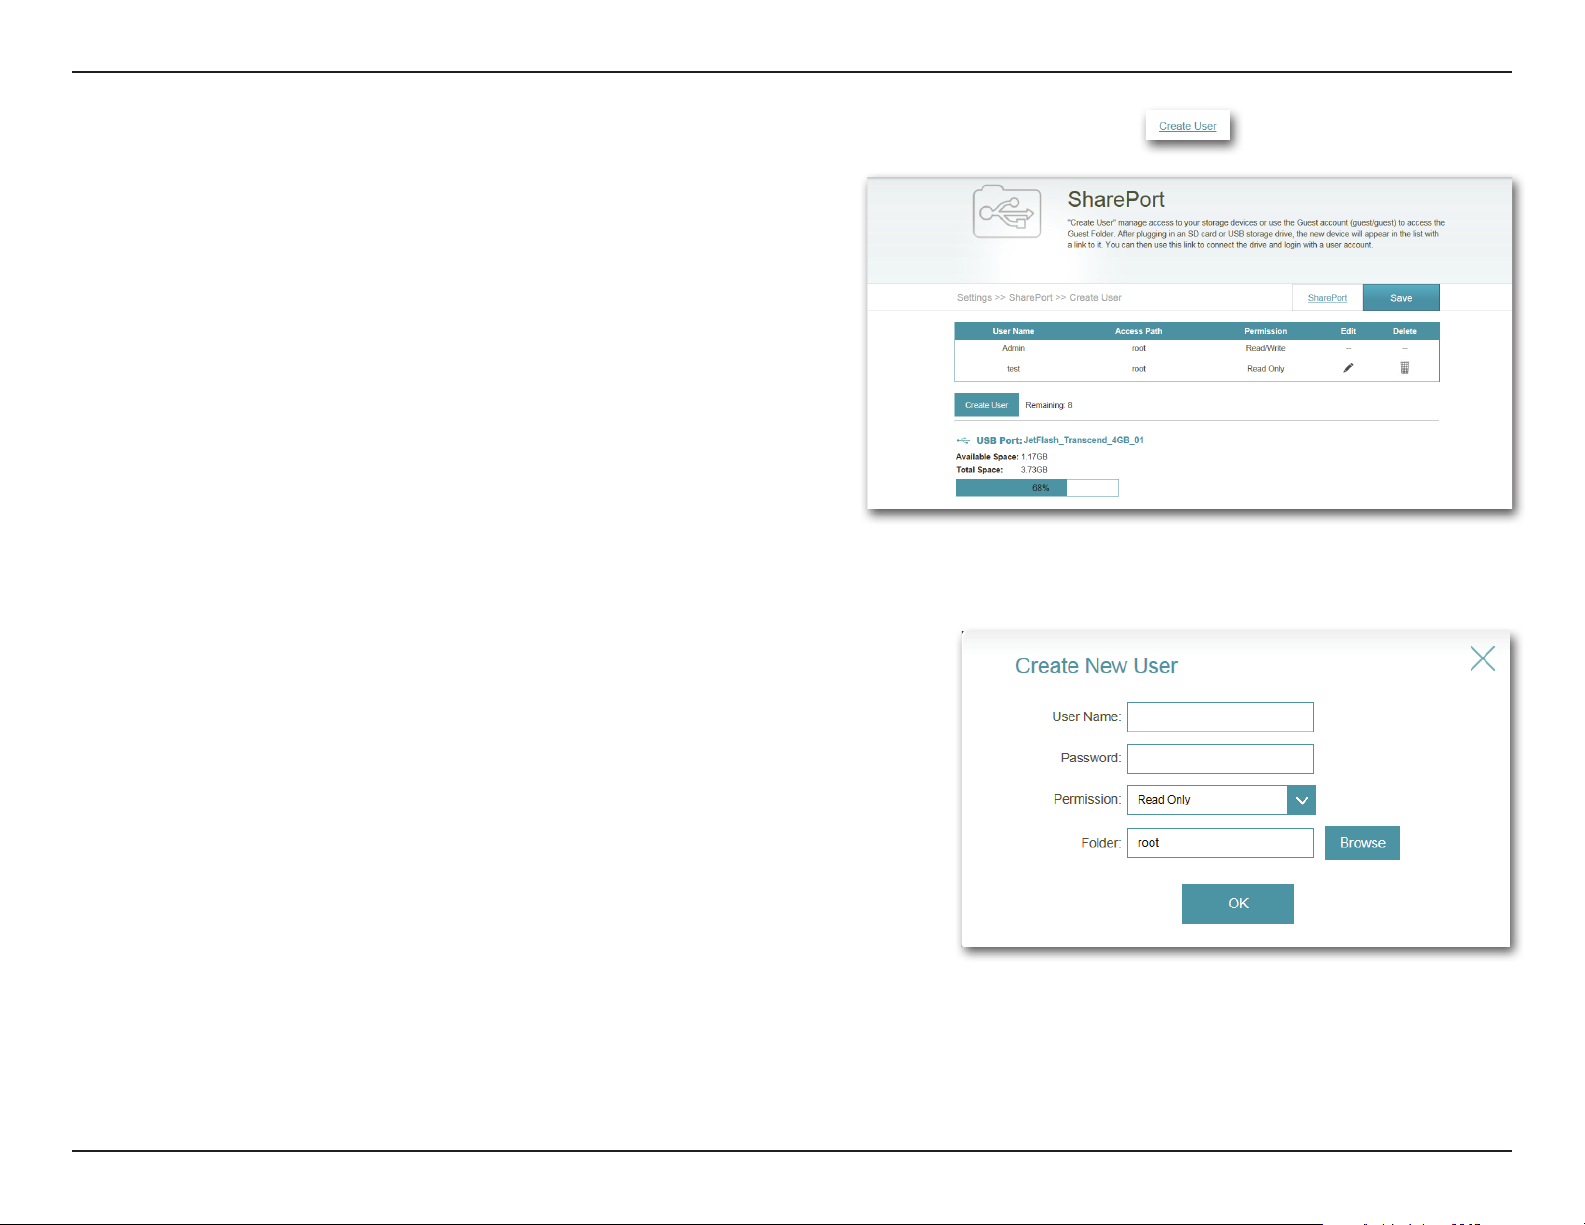1585x1225 pixels.
Task: Click the 68% storage usage bar
Action: (x=1036, y=488)
